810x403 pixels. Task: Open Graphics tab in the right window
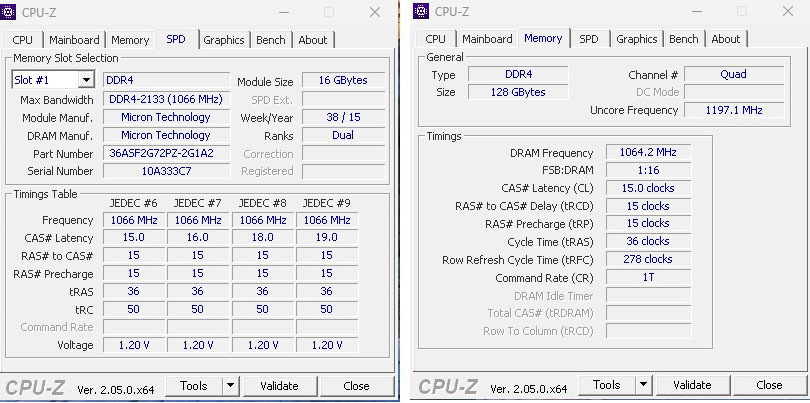point(637,39)
